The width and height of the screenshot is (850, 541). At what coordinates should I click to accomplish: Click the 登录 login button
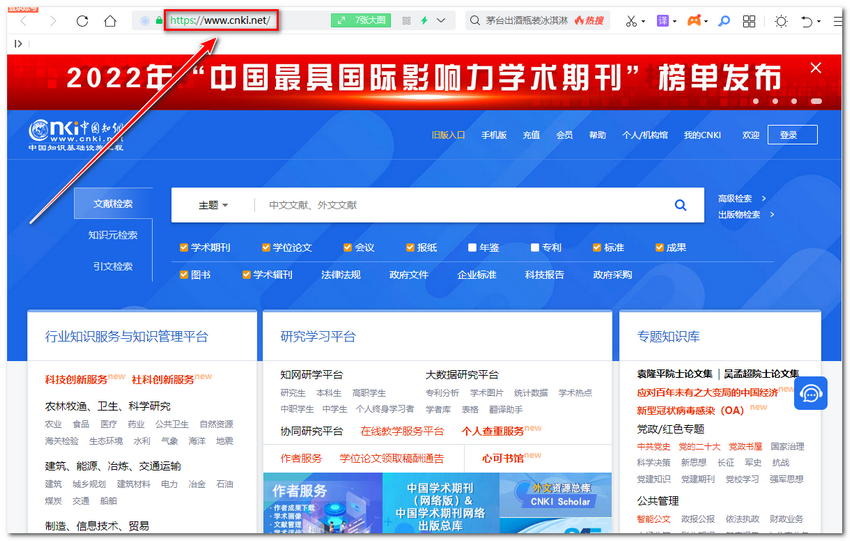pos(792,135)
